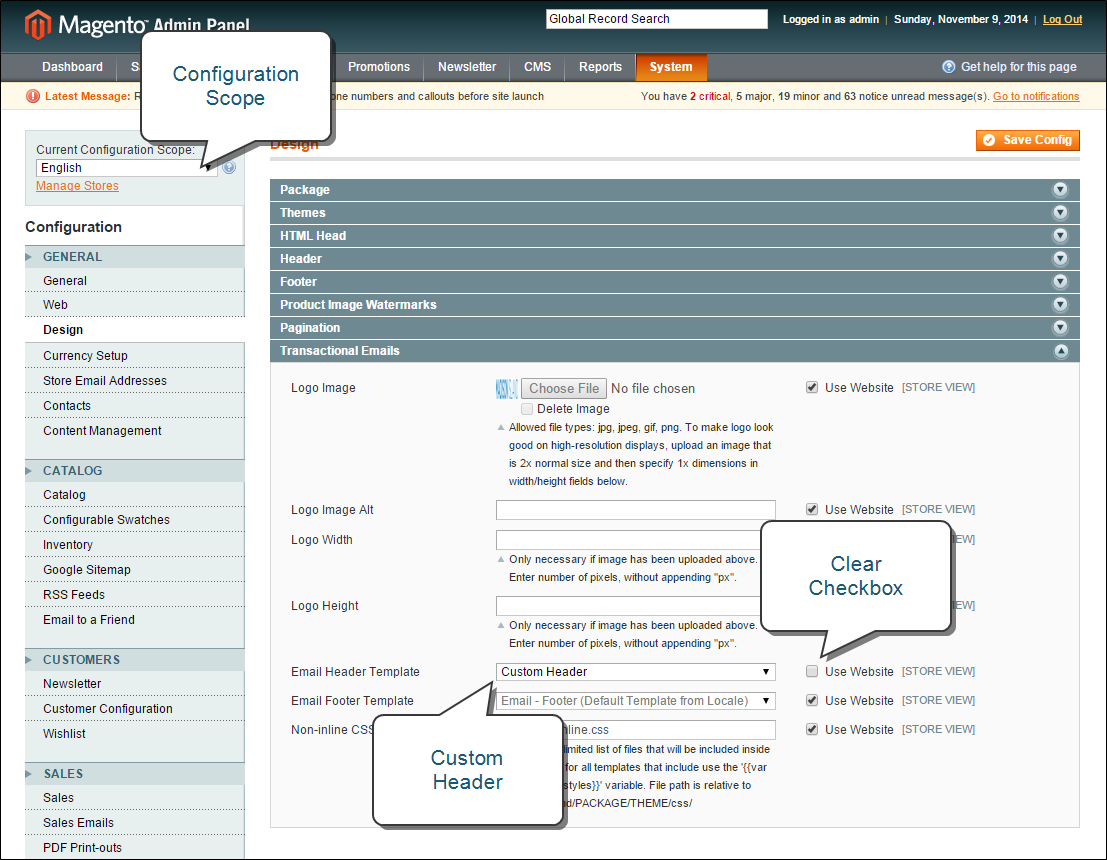Open the Store Email Addresses tab
This screenshot has height=860, width=1107.
(x=135, y=381)
